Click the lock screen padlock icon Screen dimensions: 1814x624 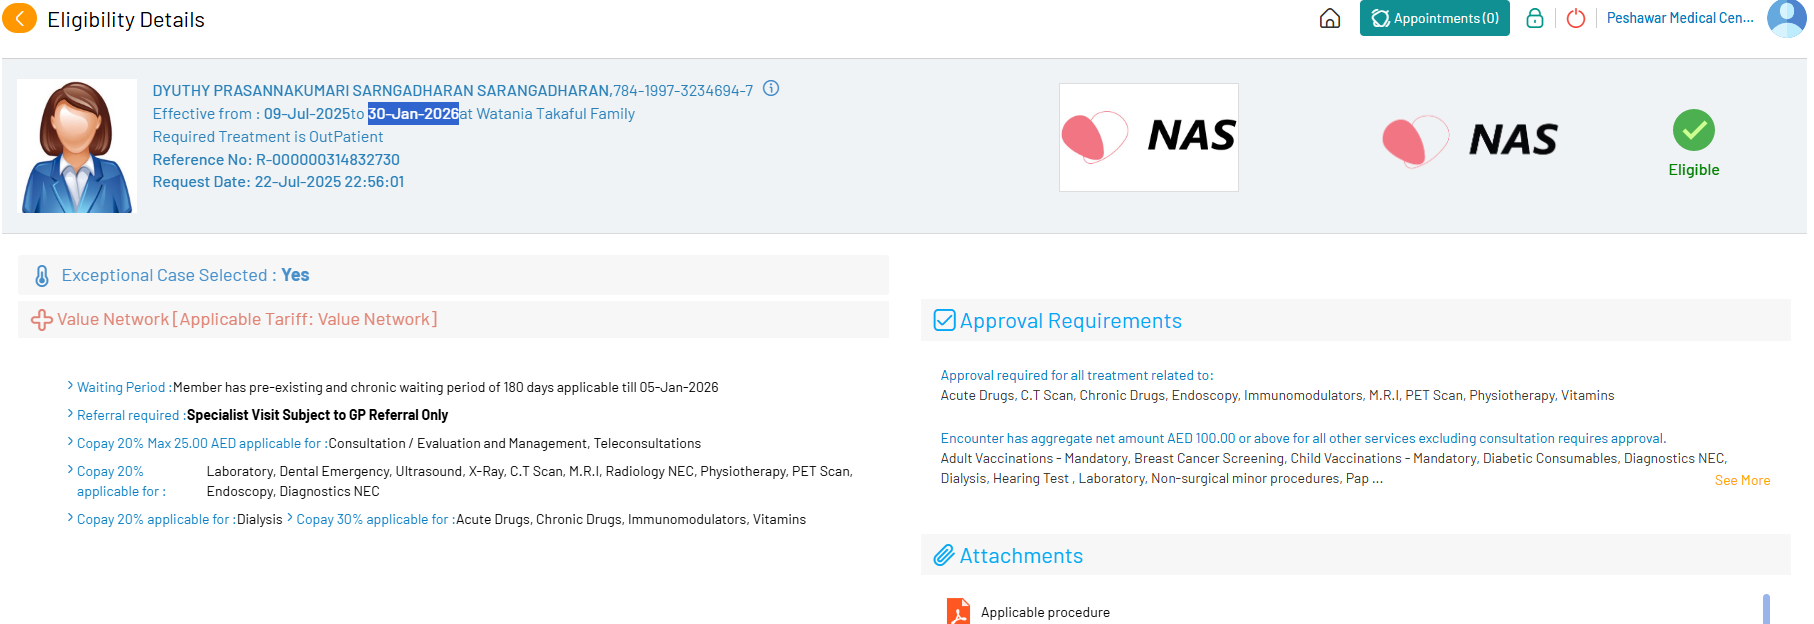[x=1534, y=19]
